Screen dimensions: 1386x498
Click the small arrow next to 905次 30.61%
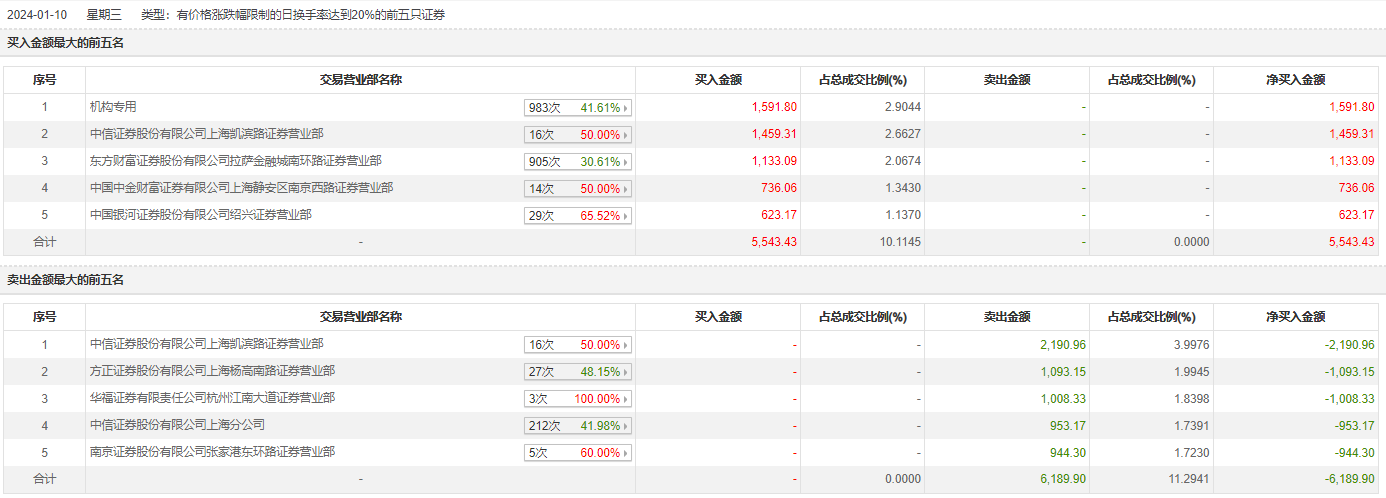(627, 162)
